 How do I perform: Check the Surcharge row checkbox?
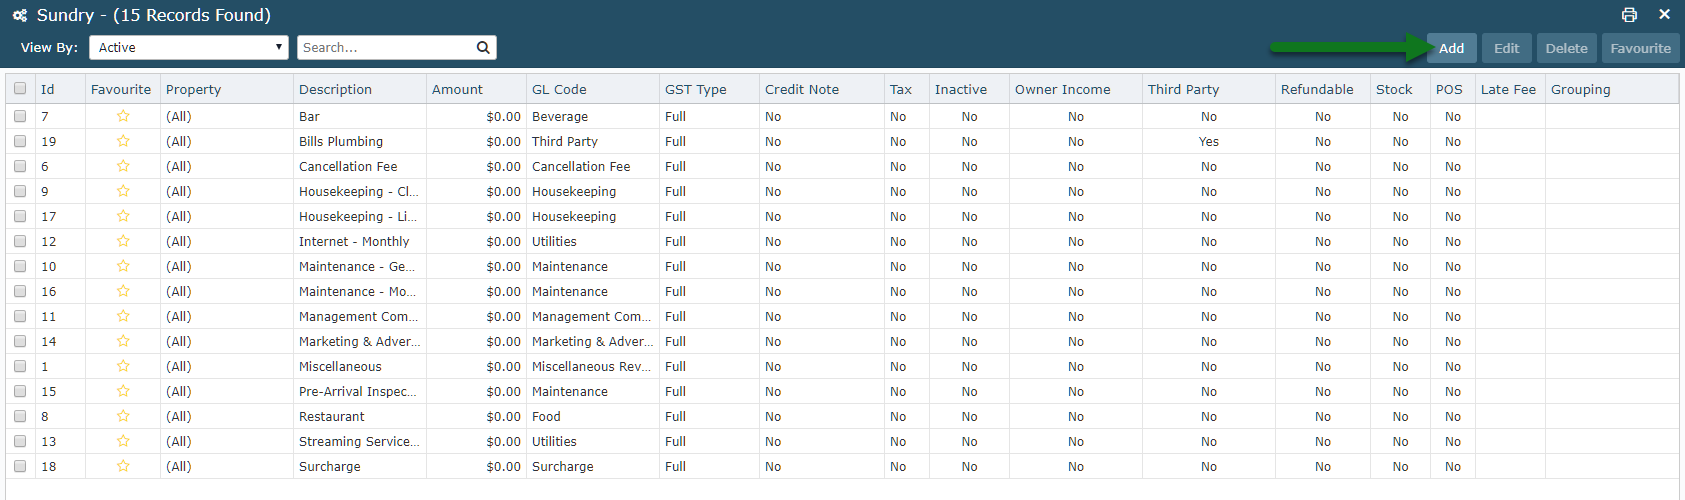20,466
